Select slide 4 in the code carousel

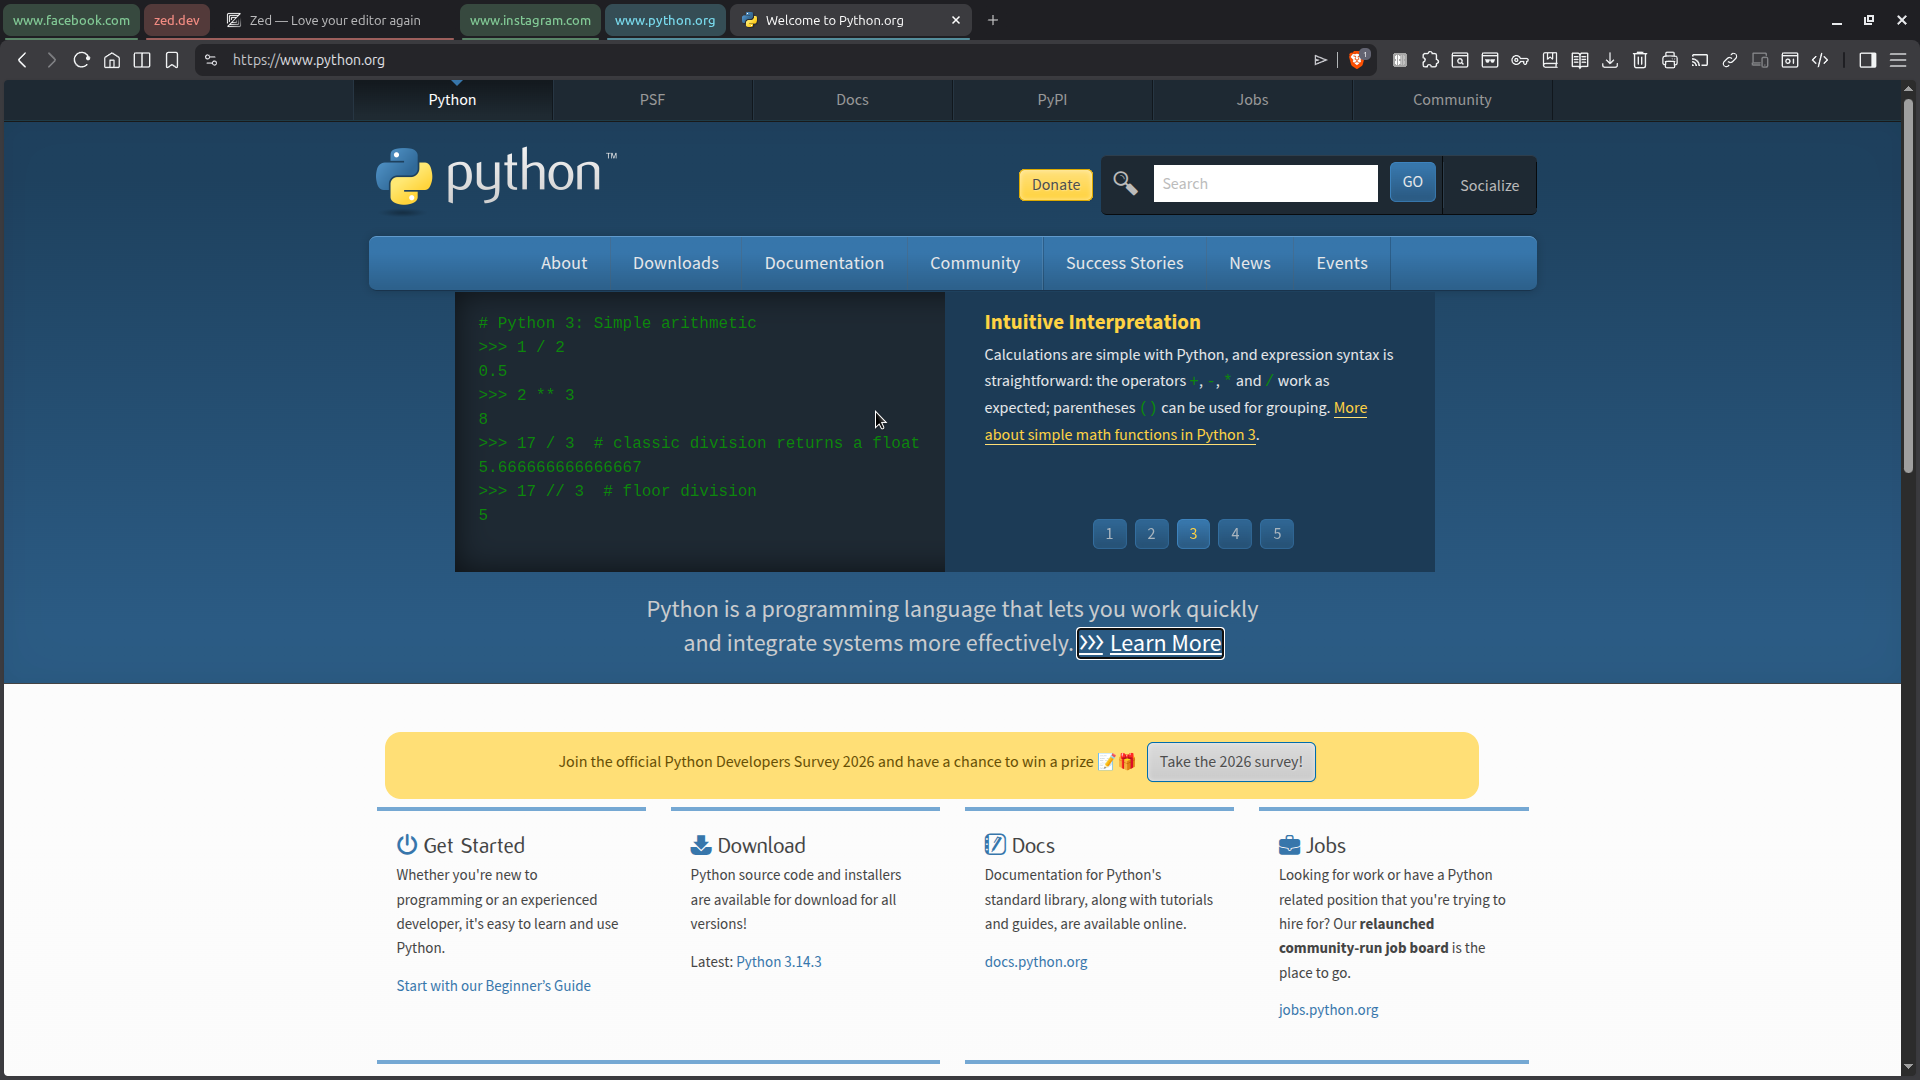[x=1235, y=534]
